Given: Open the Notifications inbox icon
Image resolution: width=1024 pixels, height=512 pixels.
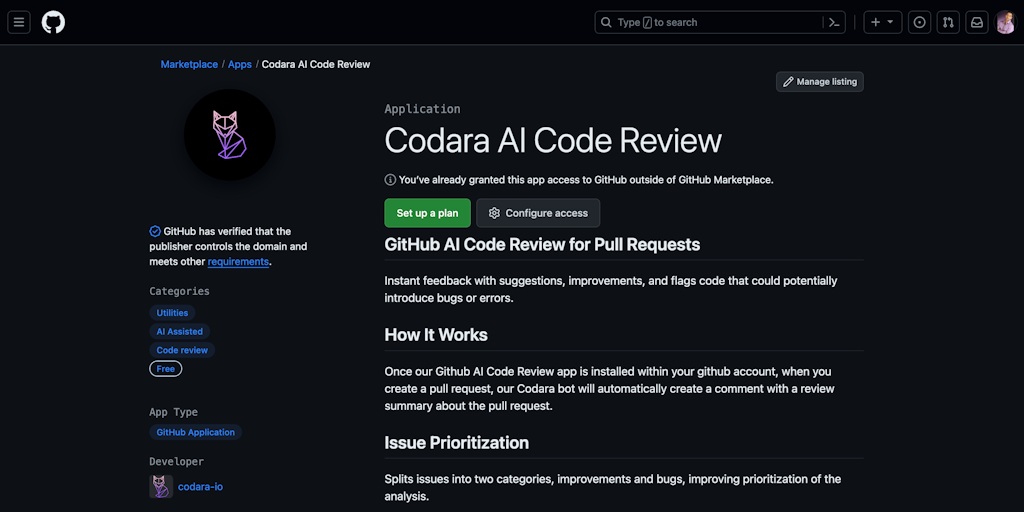Looking at the screenshot, I should 977,22.
